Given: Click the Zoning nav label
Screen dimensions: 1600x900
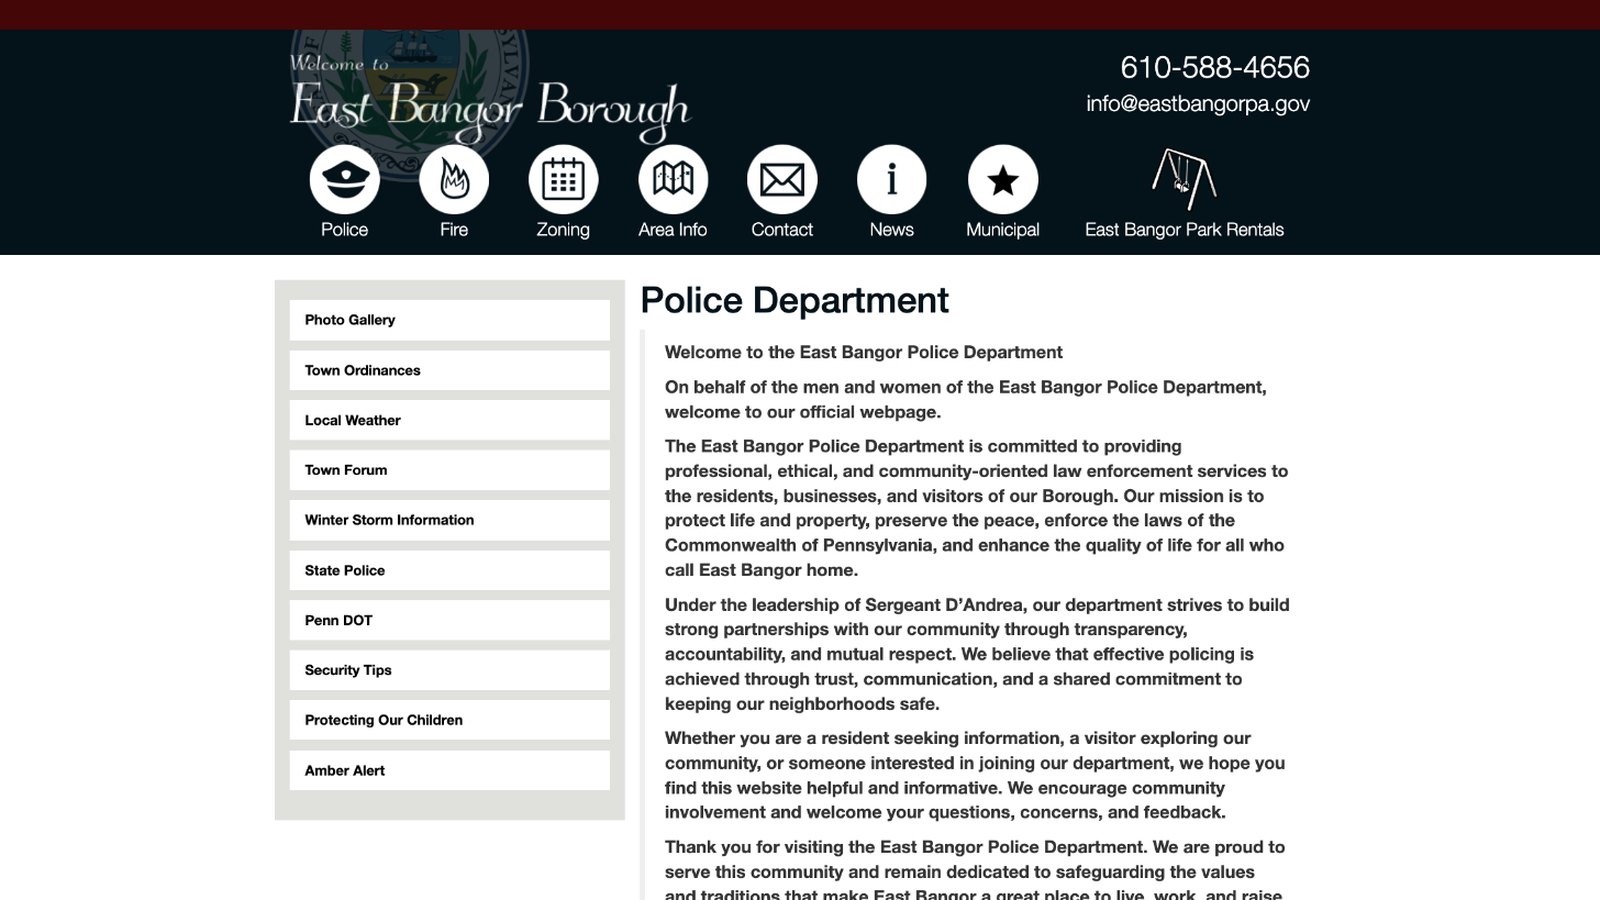Looking at the screenshot, I should (563, 230).
